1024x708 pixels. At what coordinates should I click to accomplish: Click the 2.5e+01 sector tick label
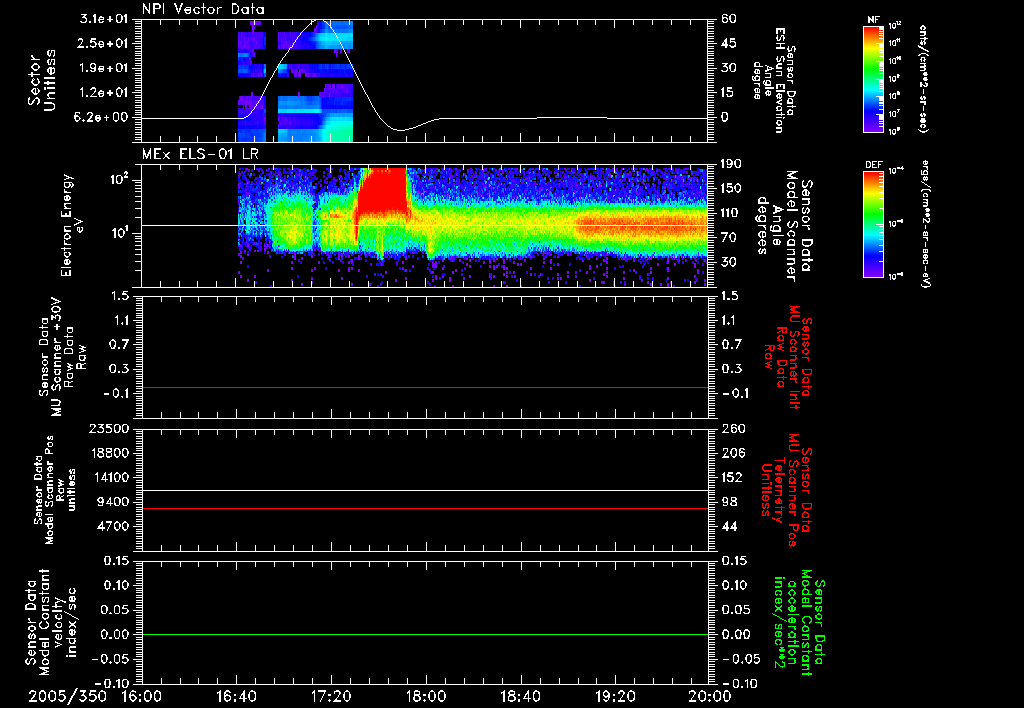[x=101, y=43]
